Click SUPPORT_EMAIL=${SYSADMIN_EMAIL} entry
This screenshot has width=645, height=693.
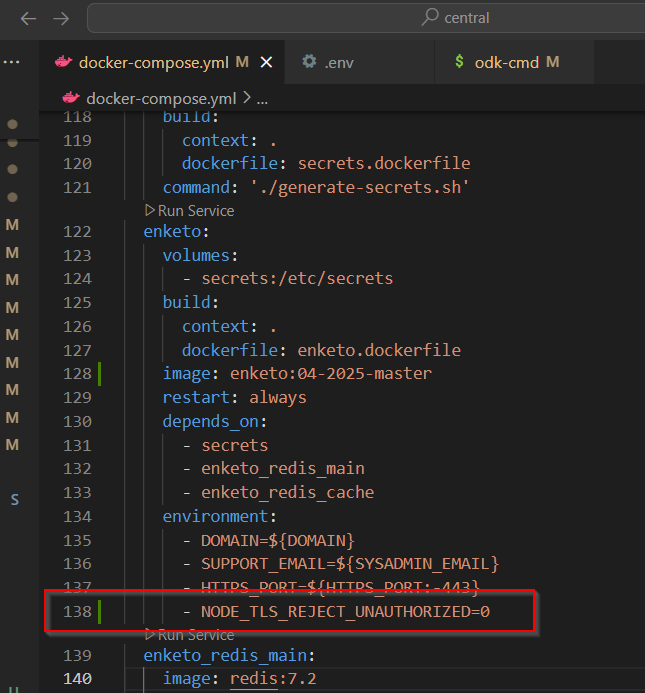coord(350,564)
